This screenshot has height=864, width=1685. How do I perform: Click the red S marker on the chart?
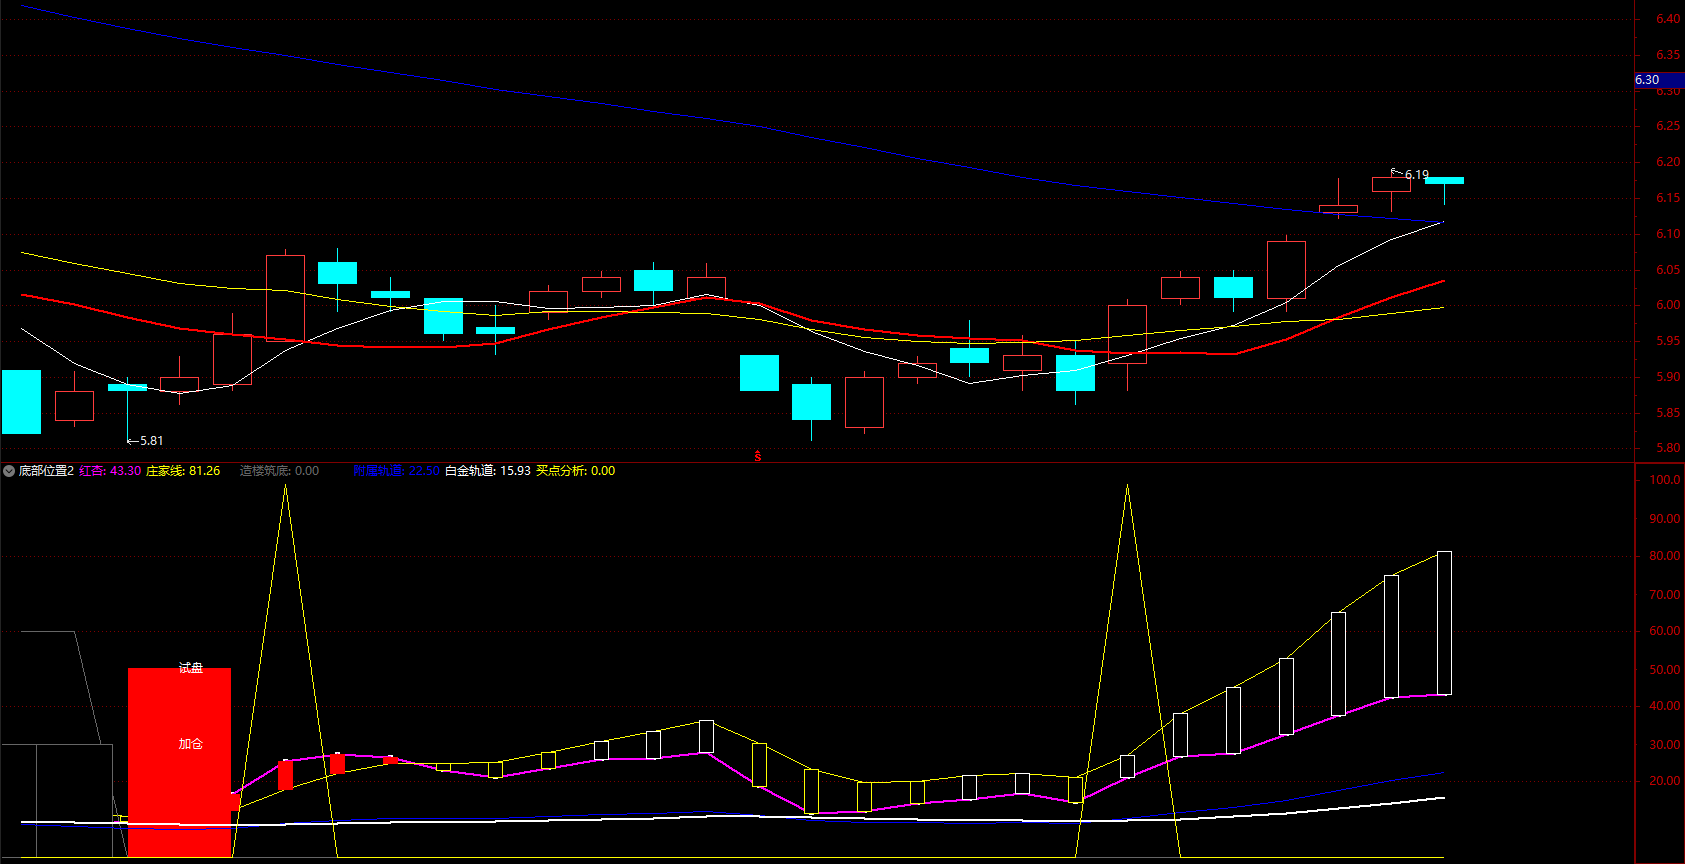(x=758, y=456)
